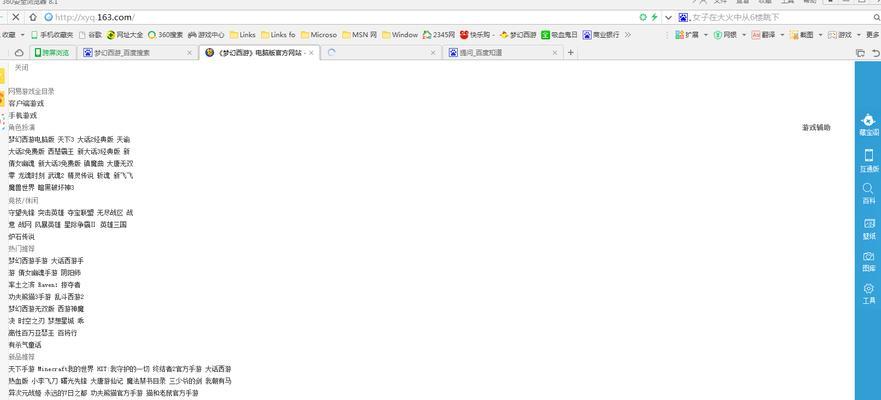The width and height of the screenshot is (881, 400).
Task: Open 游戏中心 bookmark
Action: 206,35
